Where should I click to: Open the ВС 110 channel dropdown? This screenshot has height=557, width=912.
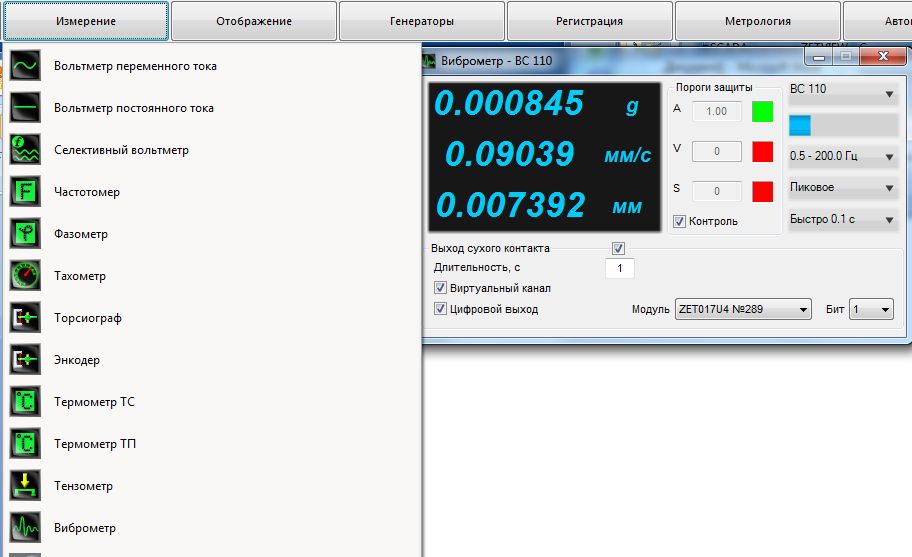843,92
